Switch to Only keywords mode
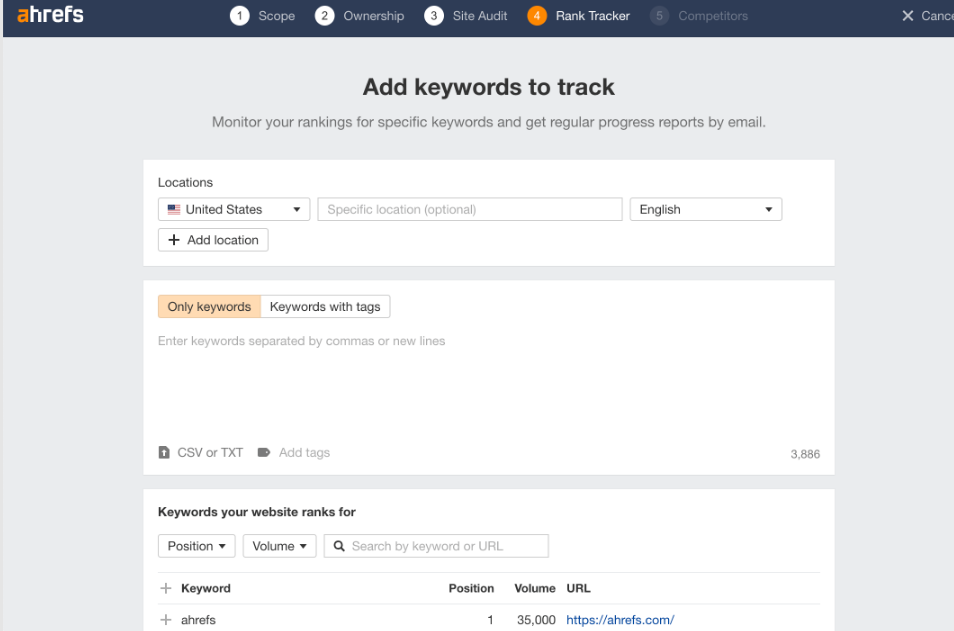Image resolution: width=954 pixels, height=631 pixels. tap(208, 306)
